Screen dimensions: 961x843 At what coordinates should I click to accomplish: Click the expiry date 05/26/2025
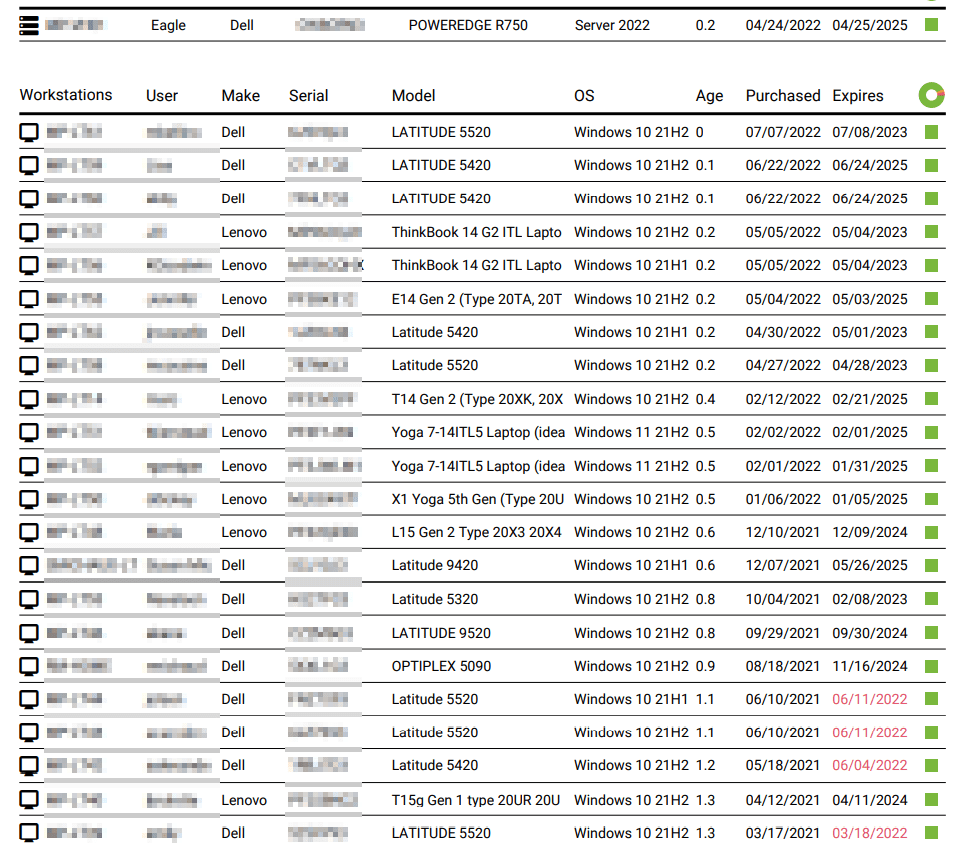tap(870, 565)
